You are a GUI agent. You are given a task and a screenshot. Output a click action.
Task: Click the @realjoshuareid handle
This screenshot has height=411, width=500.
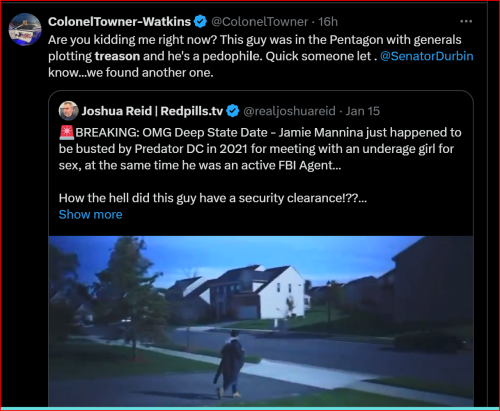coord(289,111)
